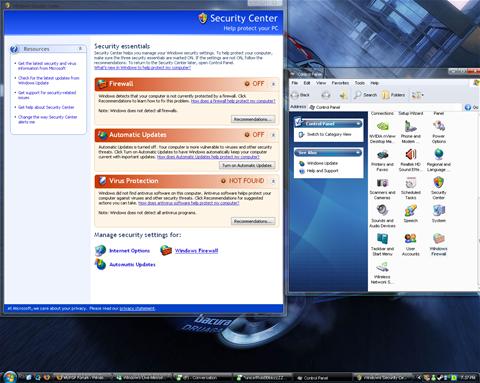Collapse the Resources panel chevron

(x=80, y=49)
